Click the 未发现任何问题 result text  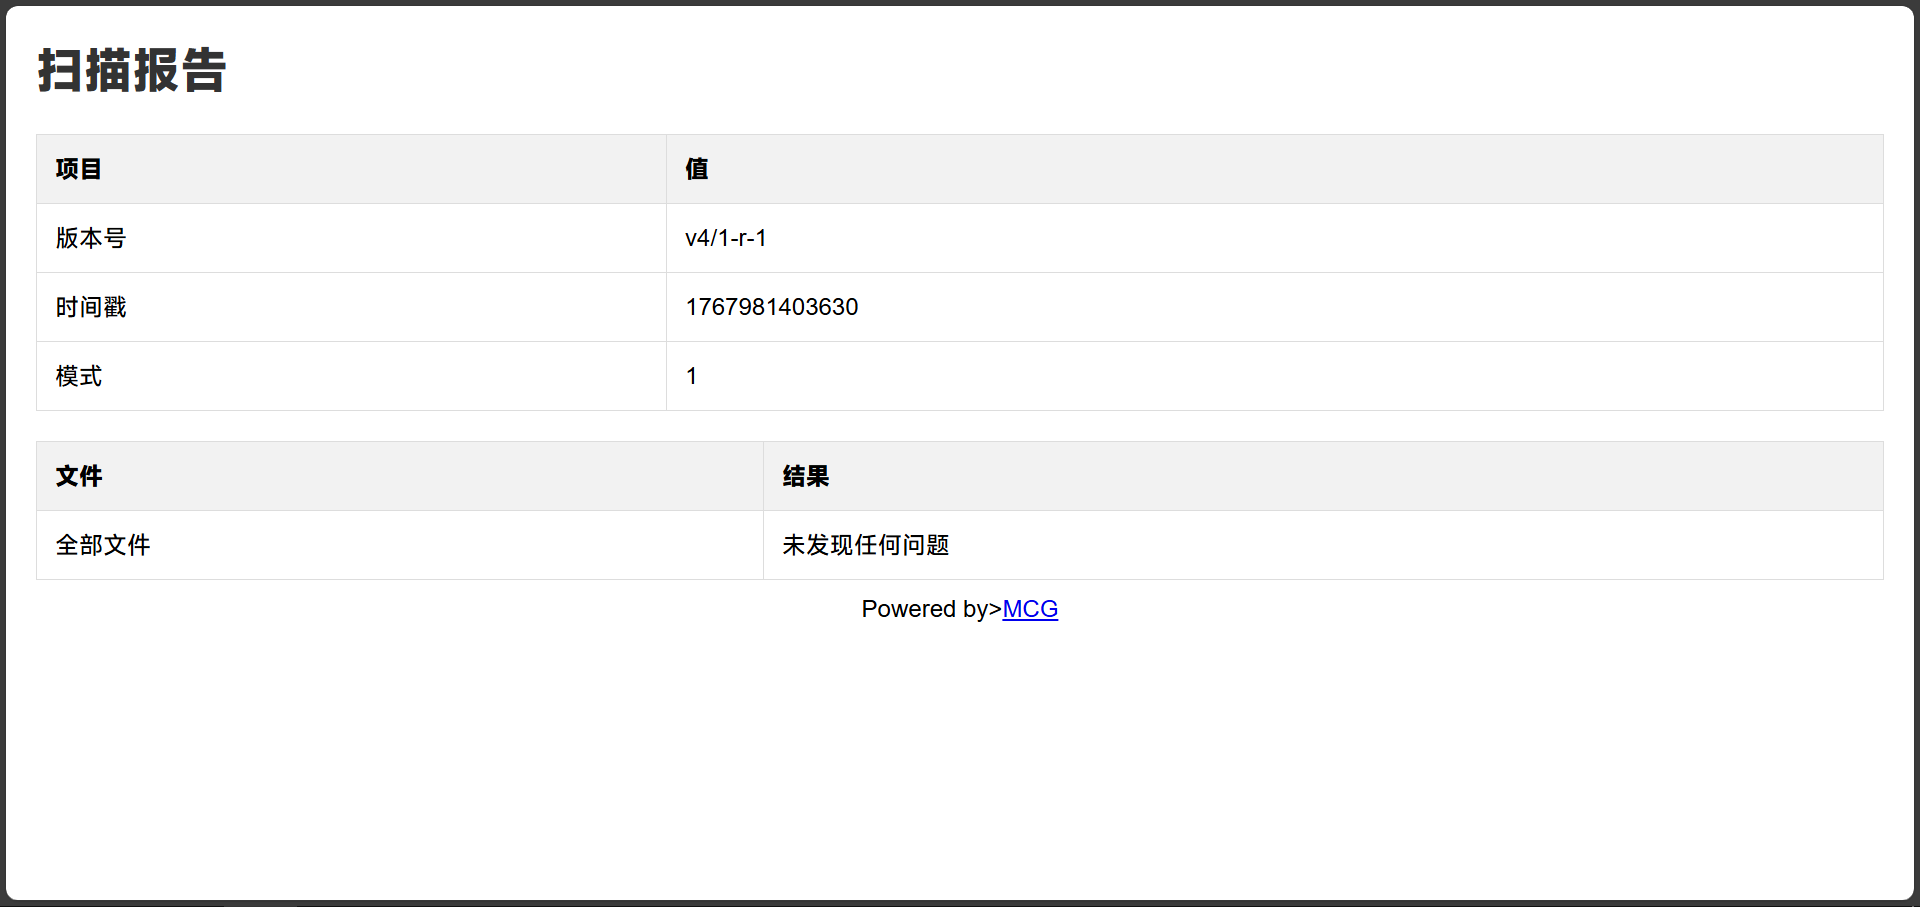tap(865, 545)
